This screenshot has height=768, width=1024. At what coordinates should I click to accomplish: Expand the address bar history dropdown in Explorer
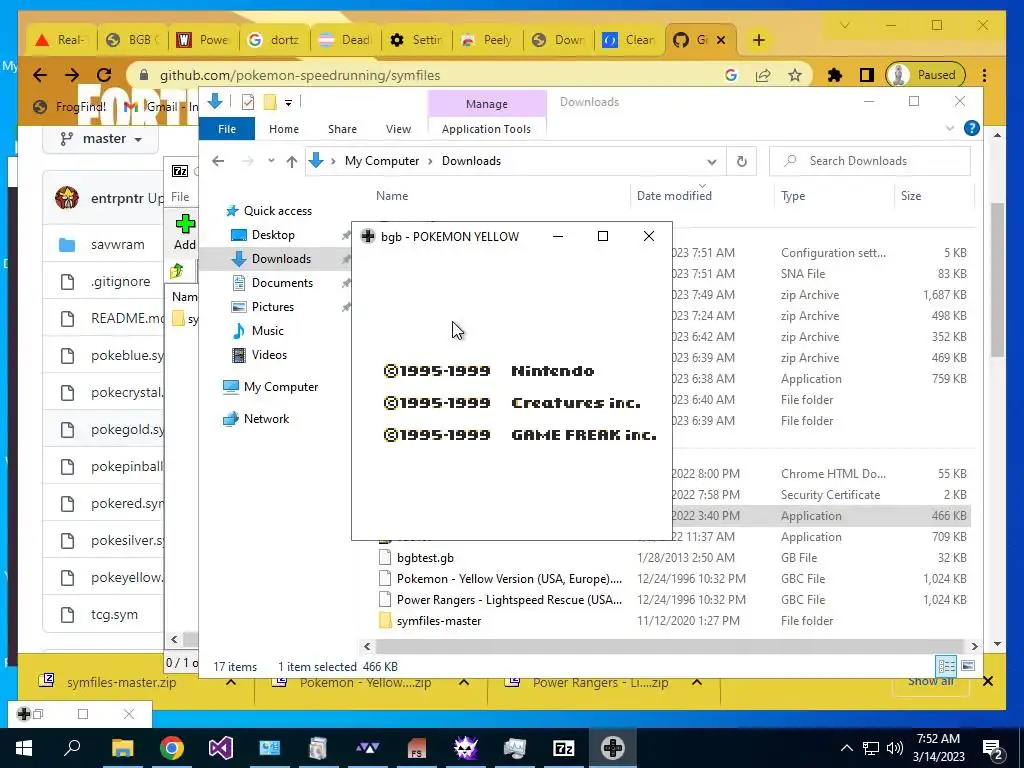[712, 161]
